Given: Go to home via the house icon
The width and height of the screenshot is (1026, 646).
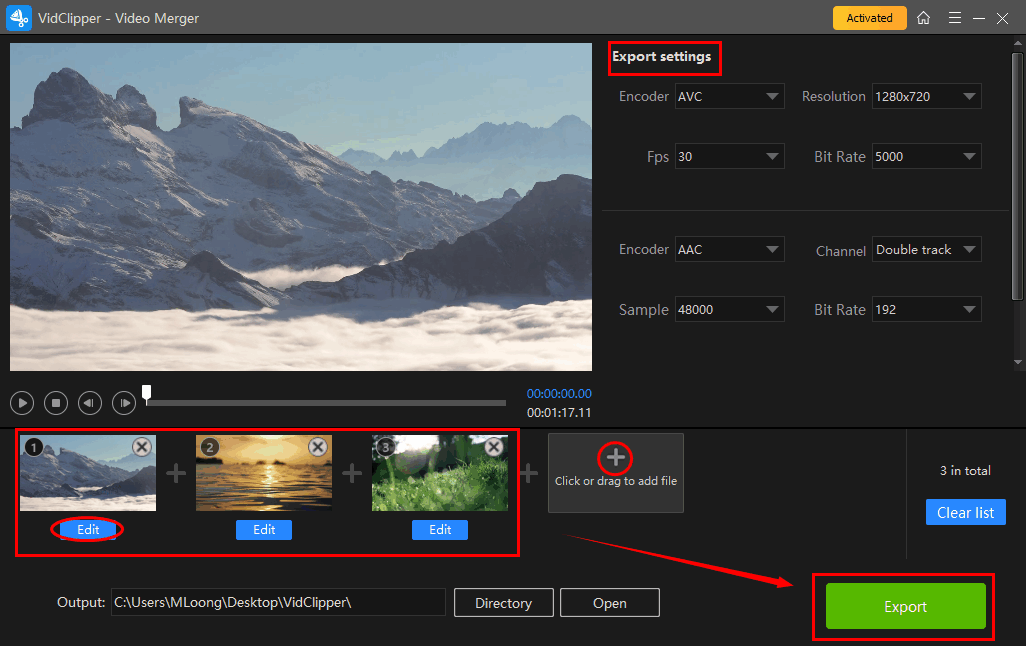Looking at the screenshot, I should coord(923,18).
